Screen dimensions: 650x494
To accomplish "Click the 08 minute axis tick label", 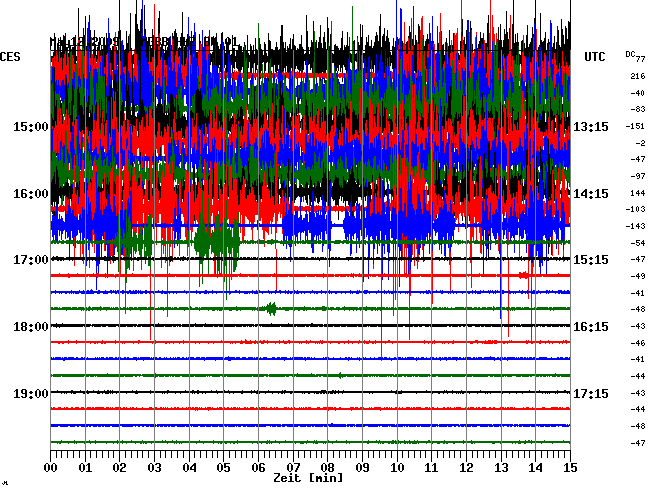I will pos(327,468).
